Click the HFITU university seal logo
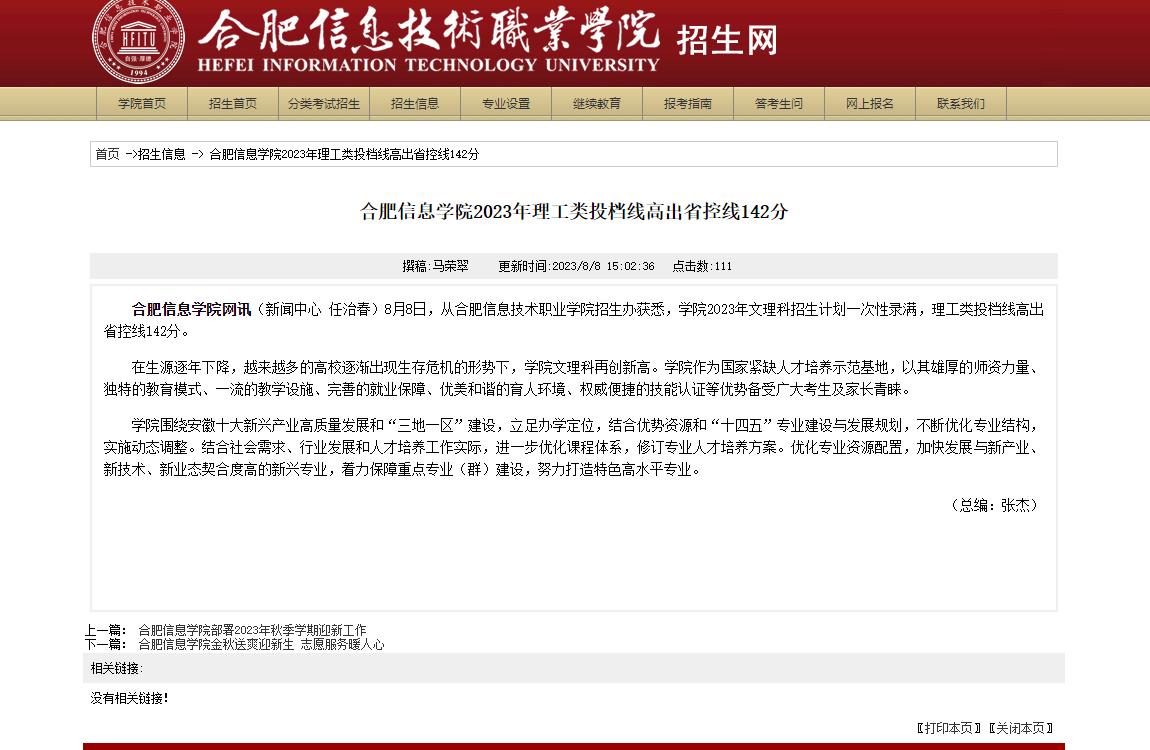1150x750 pixels. pos(139,40)
